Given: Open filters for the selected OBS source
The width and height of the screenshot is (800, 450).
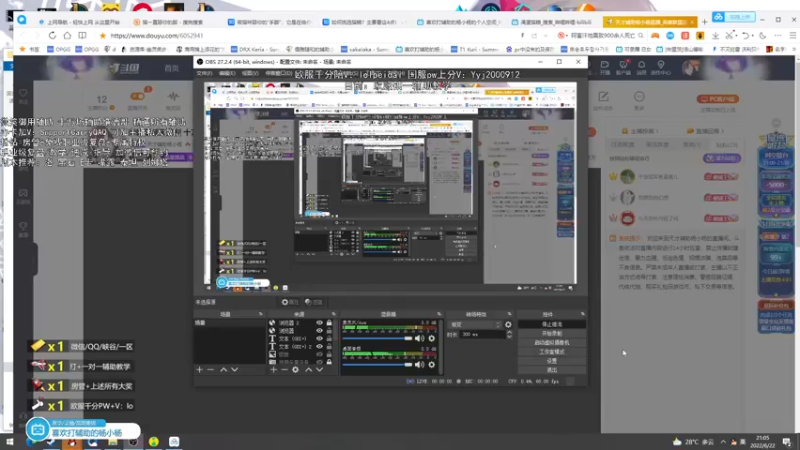Looking at the screenshot, I should [x=314, y=302].
